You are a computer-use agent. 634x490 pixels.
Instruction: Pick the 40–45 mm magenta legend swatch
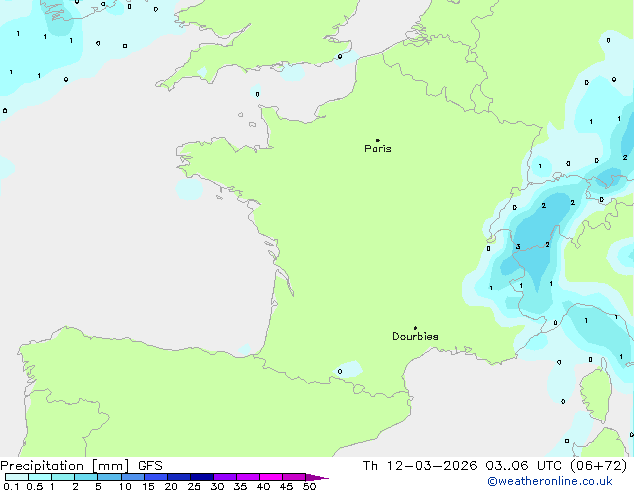271,477
